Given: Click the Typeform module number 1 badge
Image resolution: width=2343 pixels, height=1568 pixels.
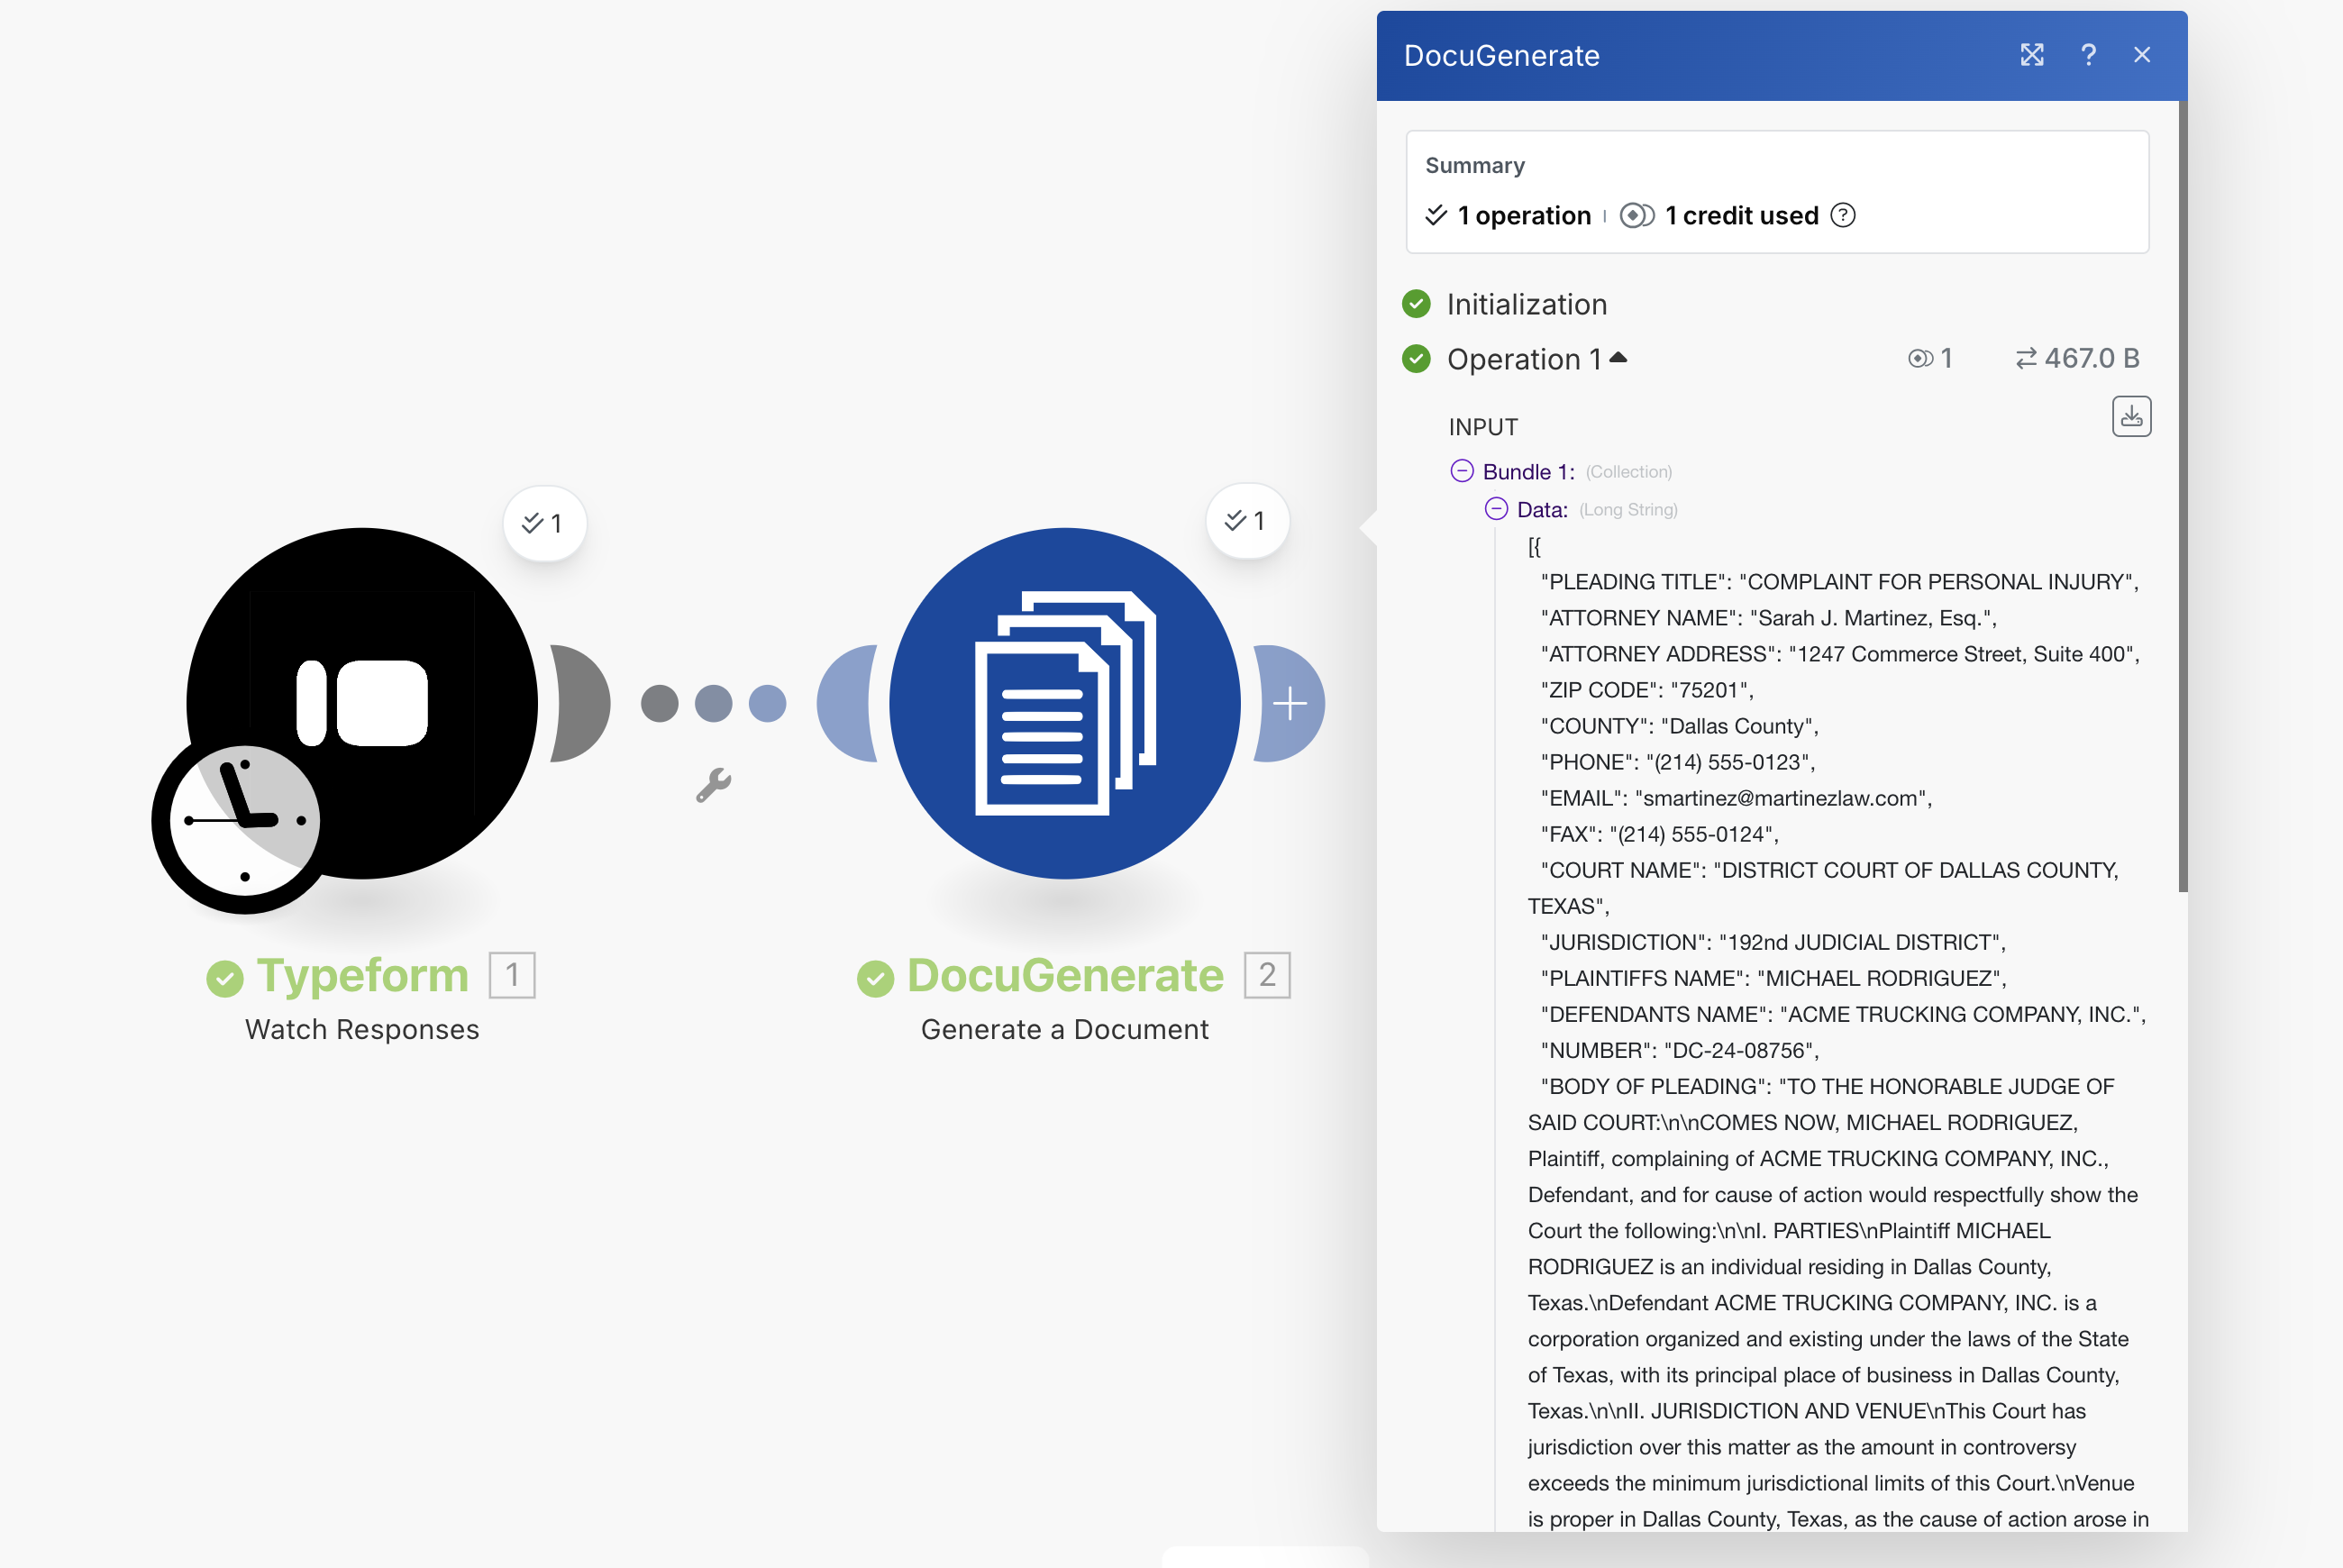Looking at the screenshot, I should [x=512, y=975].
